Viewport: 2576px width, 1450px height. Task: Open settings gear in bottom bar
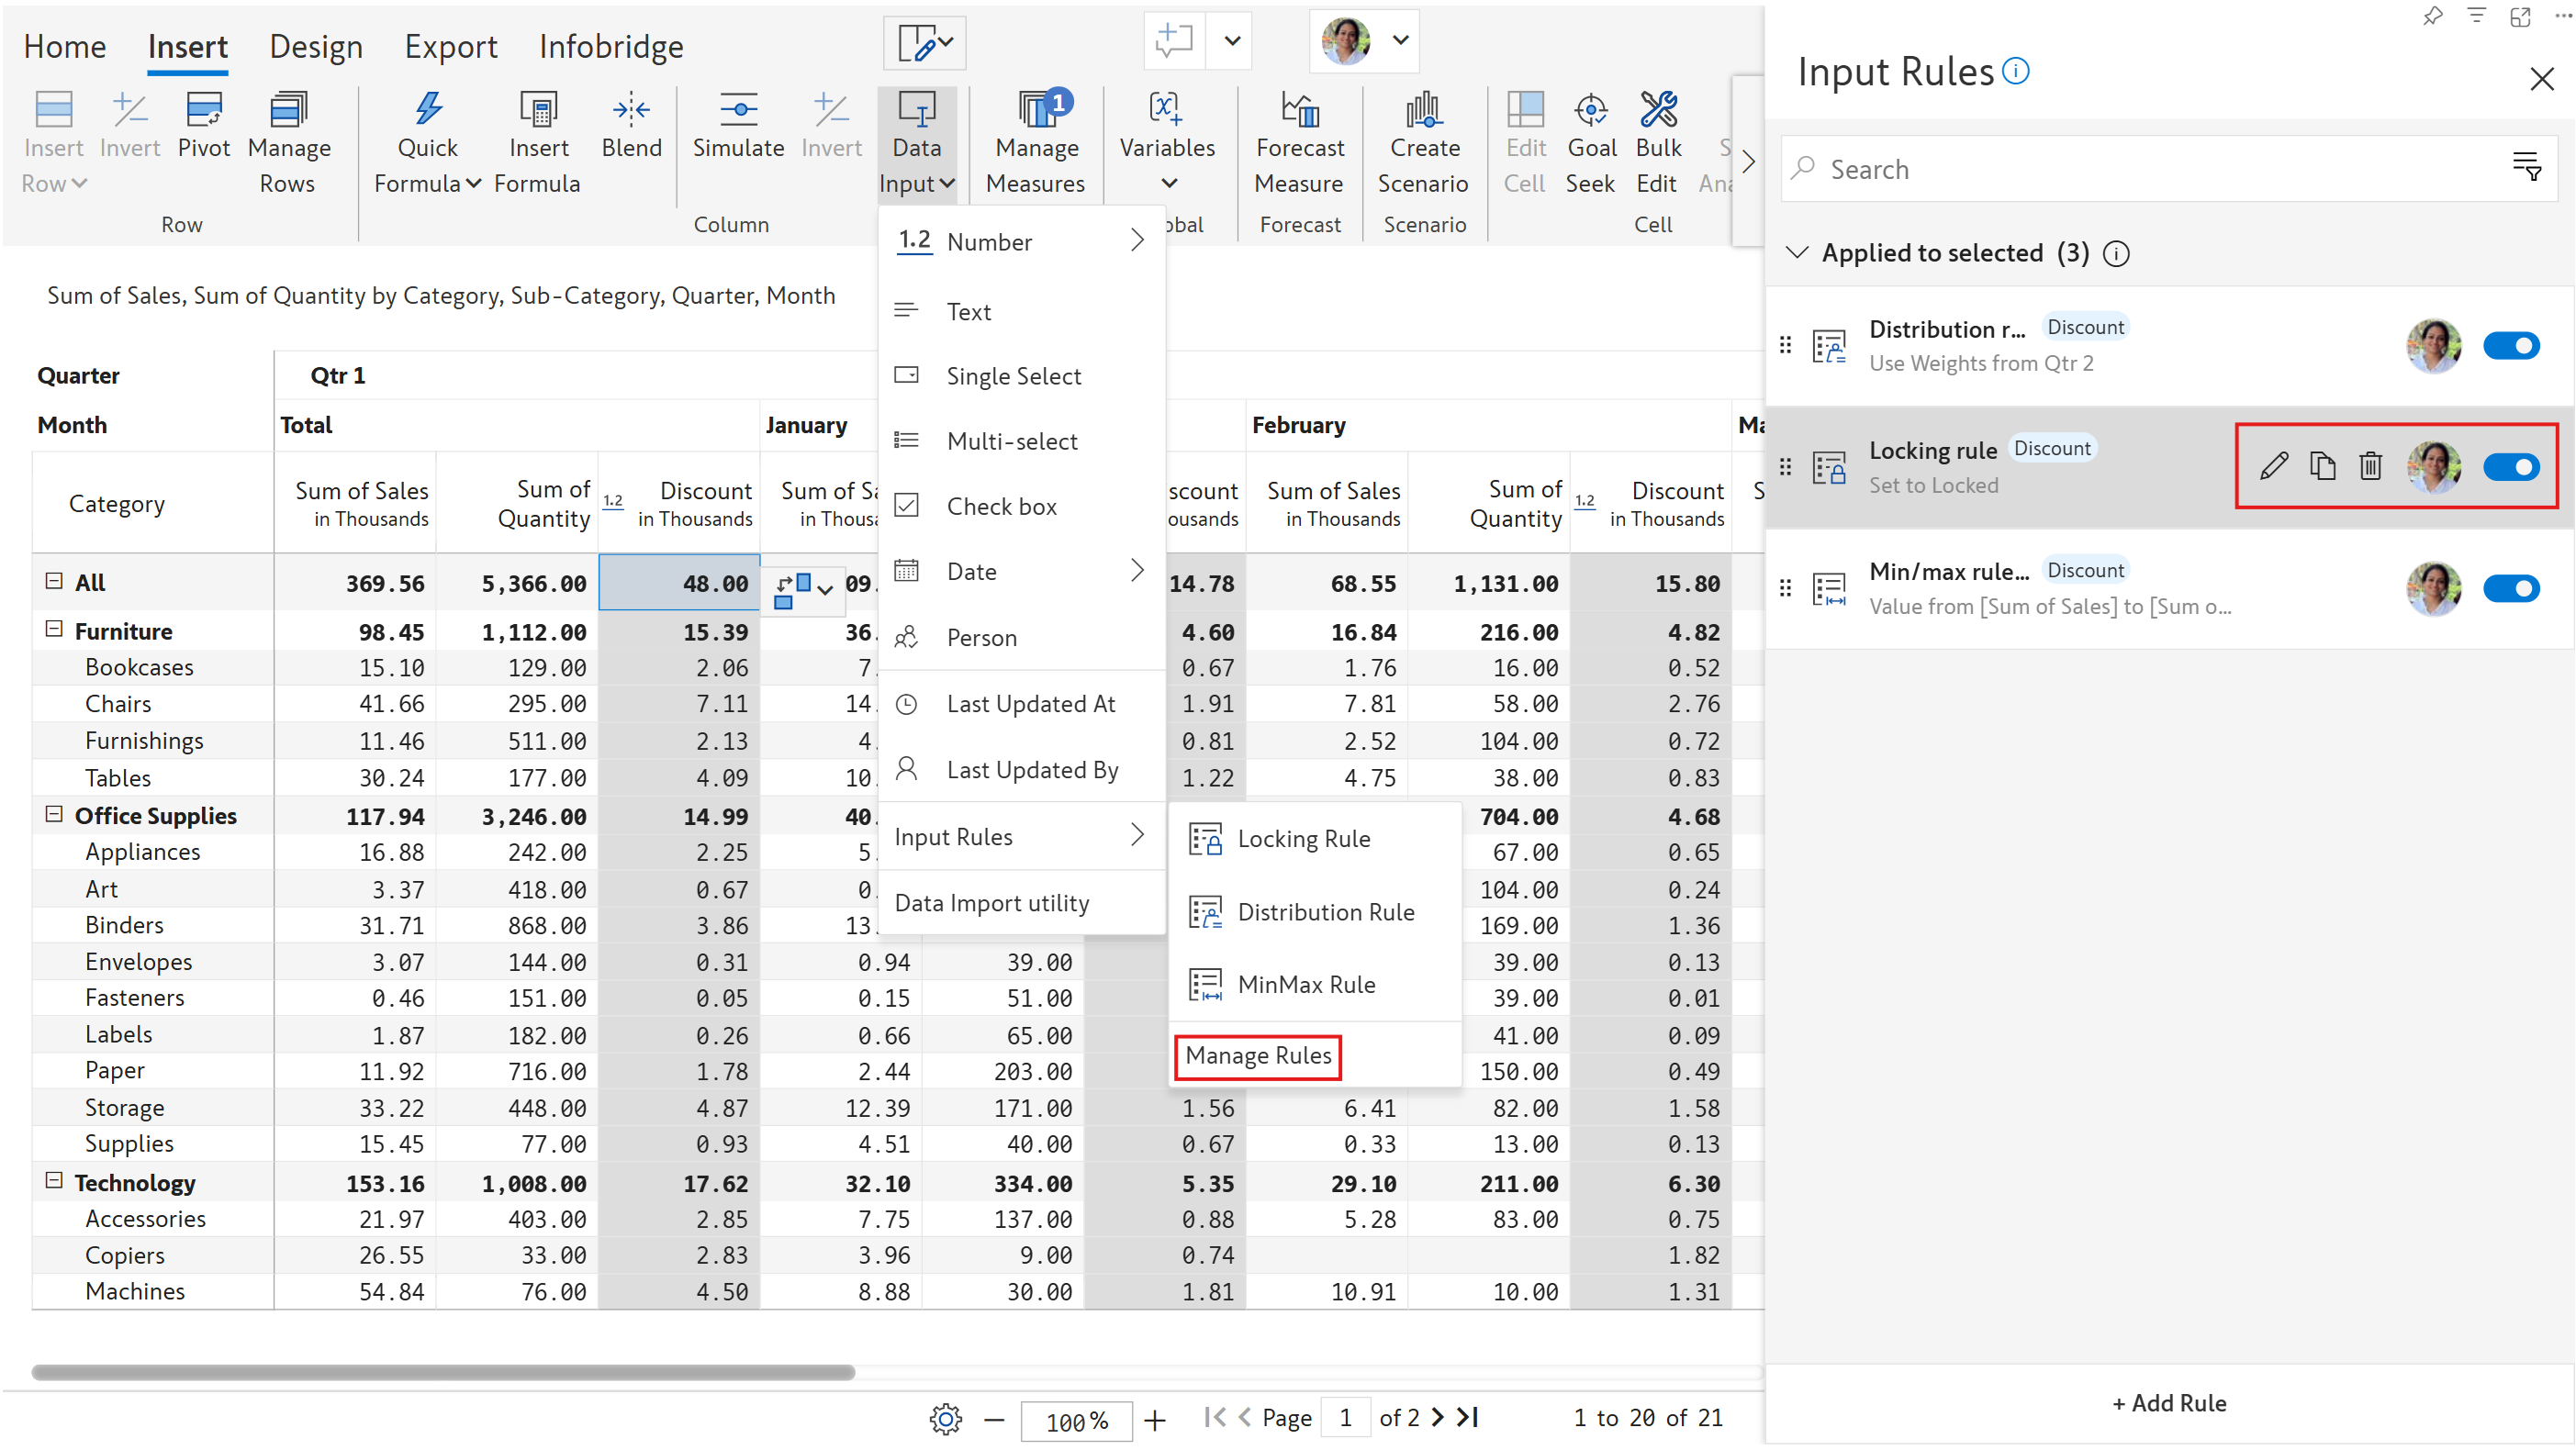click(x=945, y=1418)
